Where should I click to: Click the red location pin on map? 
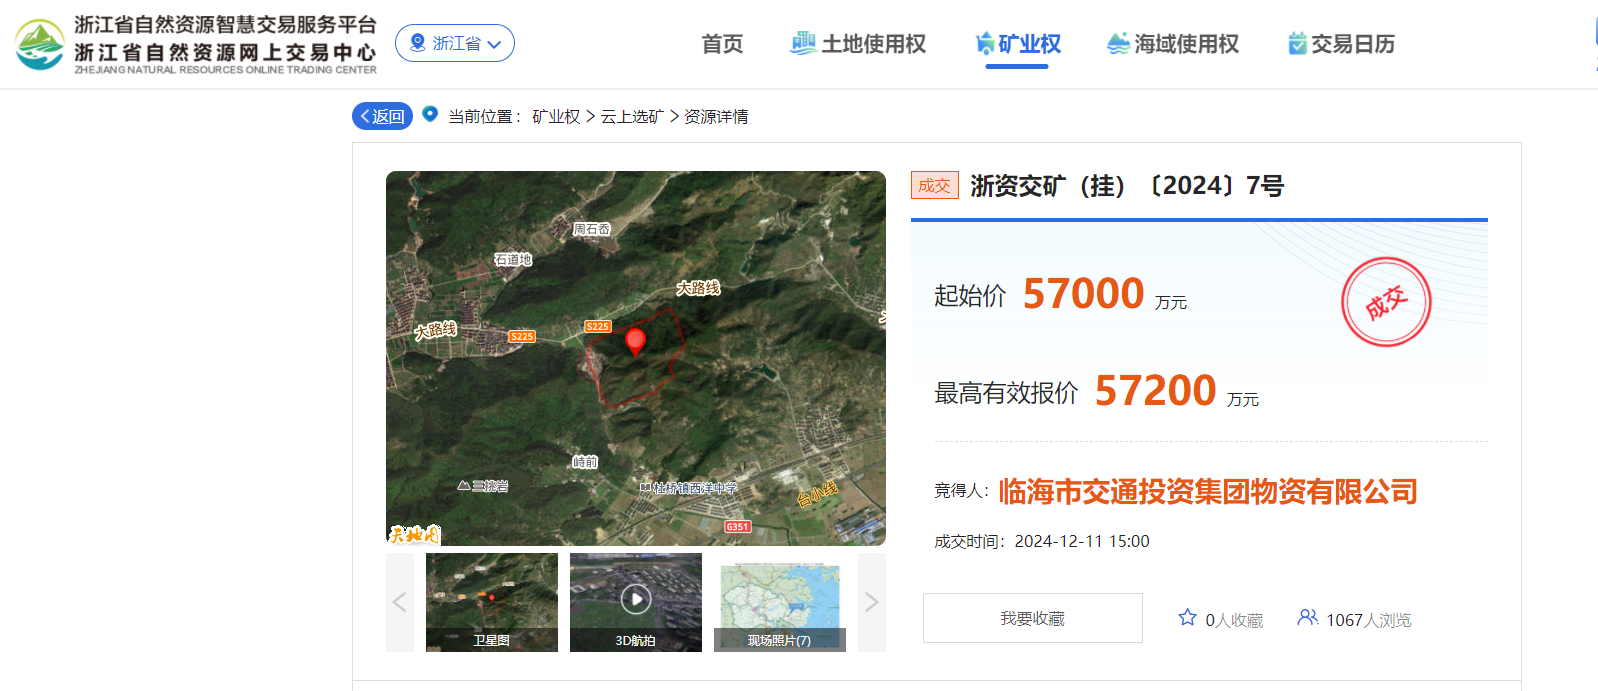(635, 342)
